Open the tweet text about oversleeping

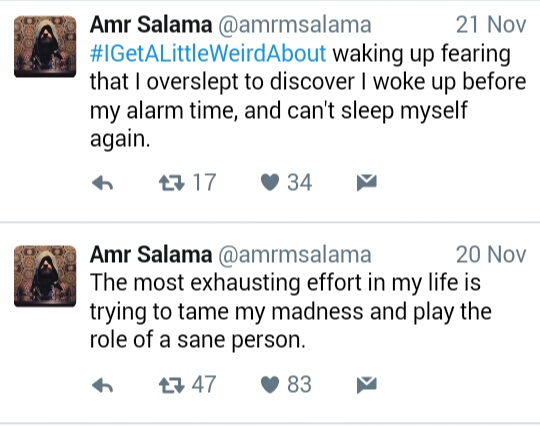click(308, 96)
